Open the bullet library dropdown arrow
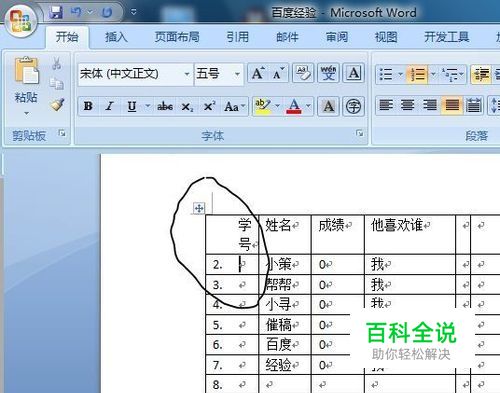Image resolution: width=500 pixels, height=393 pixels. click(x=401, y=74)
